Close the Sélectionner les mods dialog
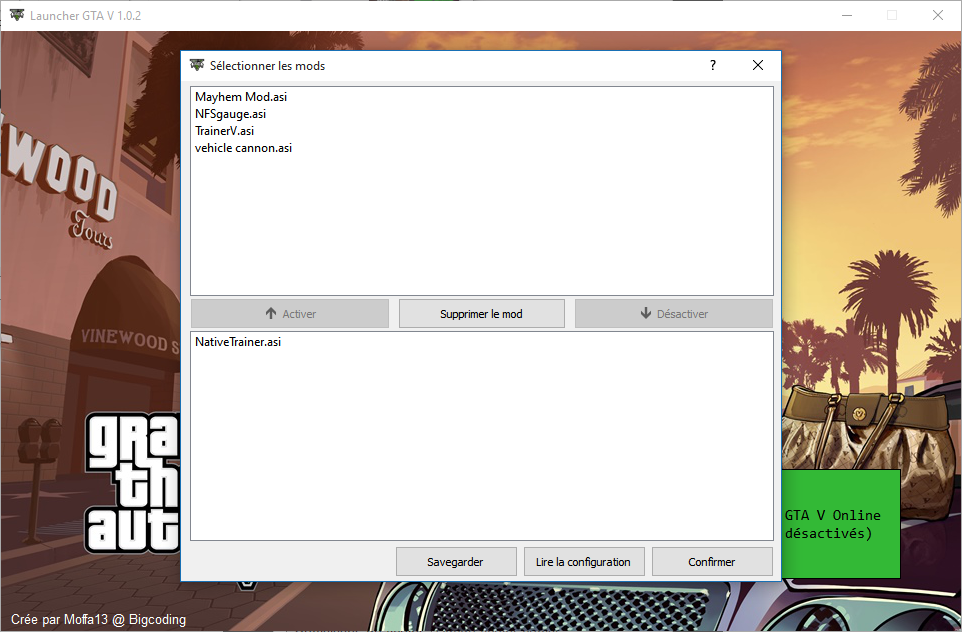 [x=758, y=66]
